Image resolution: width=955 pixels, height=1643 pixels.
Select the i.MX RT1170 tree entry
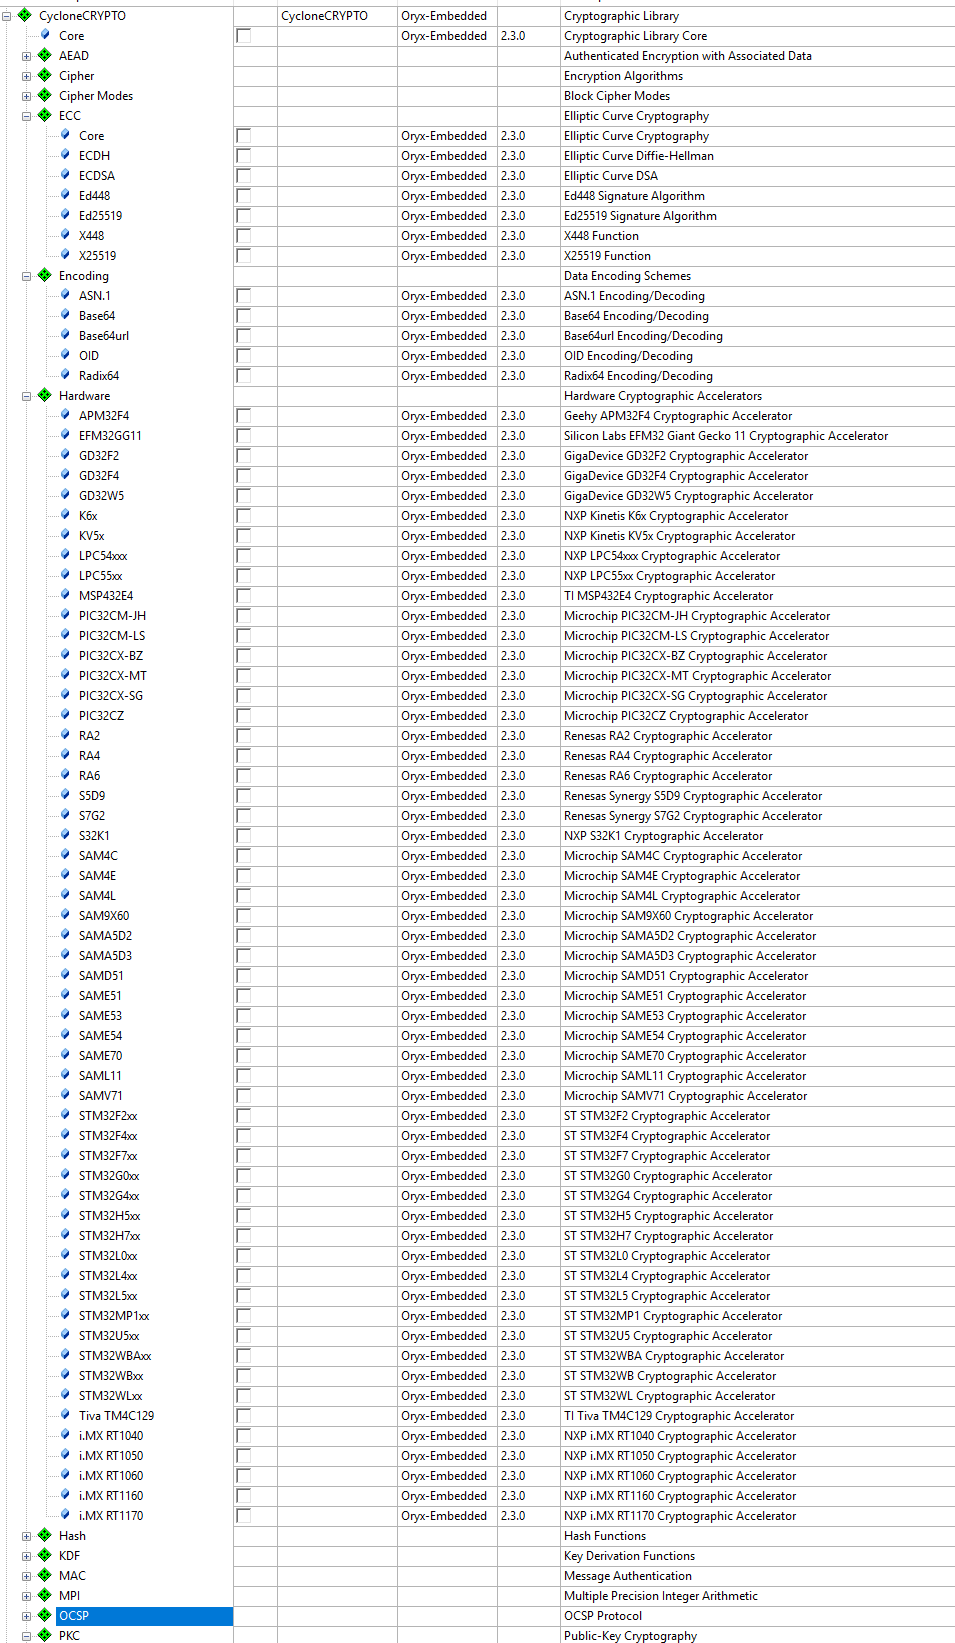tap(110, 1516)
